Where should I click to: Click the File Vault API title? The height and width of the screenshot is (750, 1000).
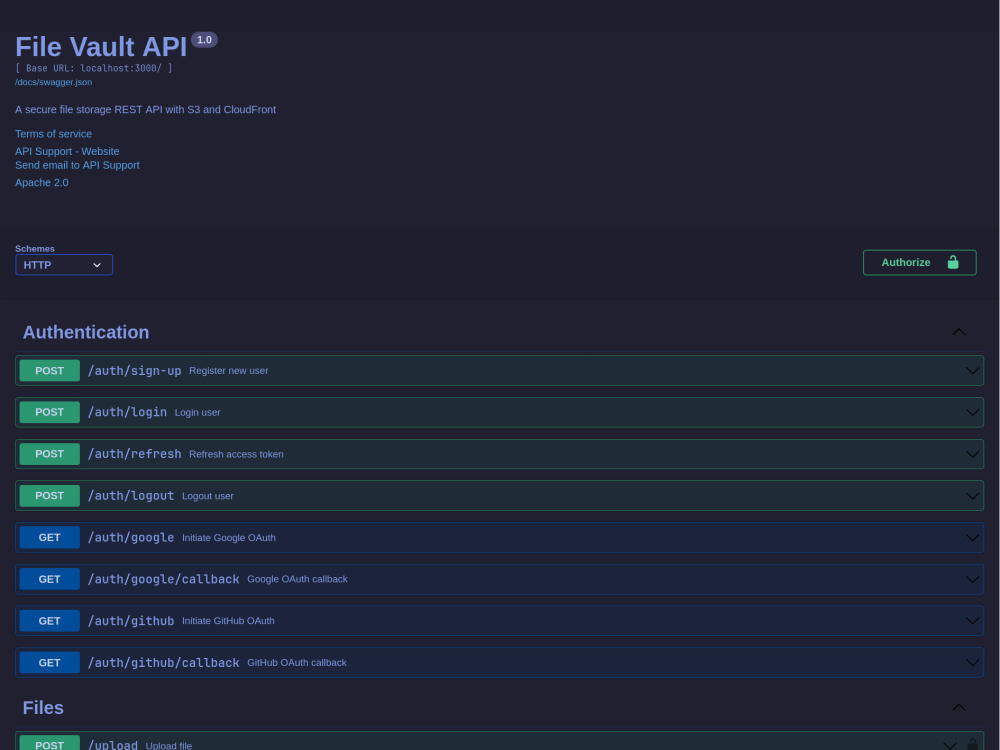101,47
